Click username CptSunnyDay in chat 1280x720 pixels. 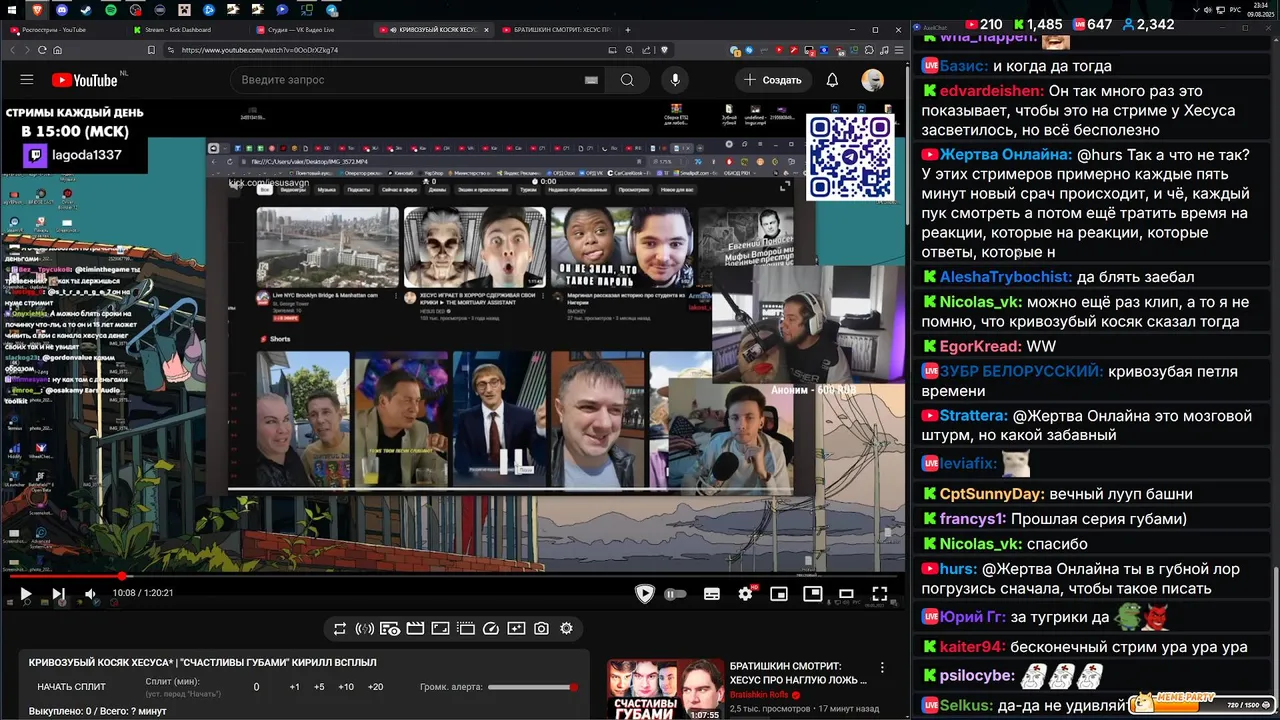point(992,494)
